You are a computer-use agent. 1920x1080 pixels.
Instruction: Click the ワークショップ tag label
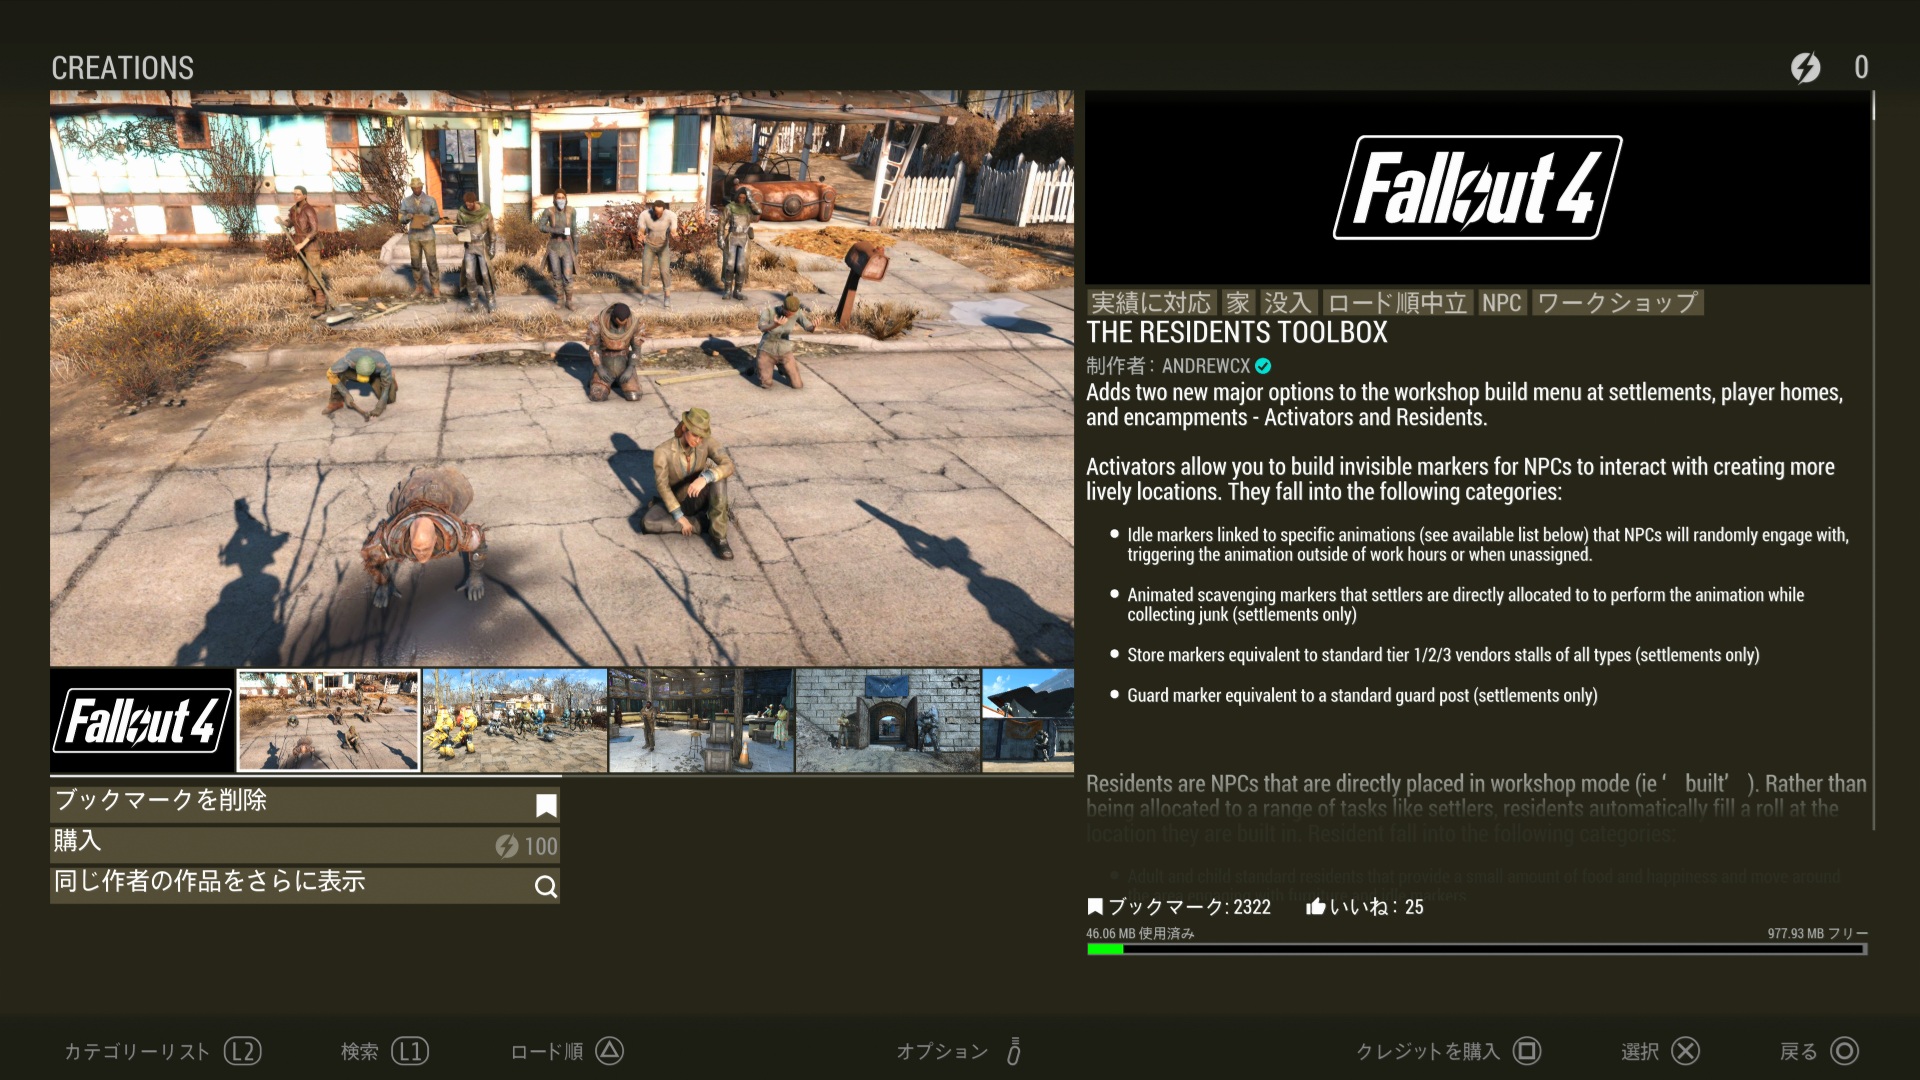click(x=1617, y=303)
